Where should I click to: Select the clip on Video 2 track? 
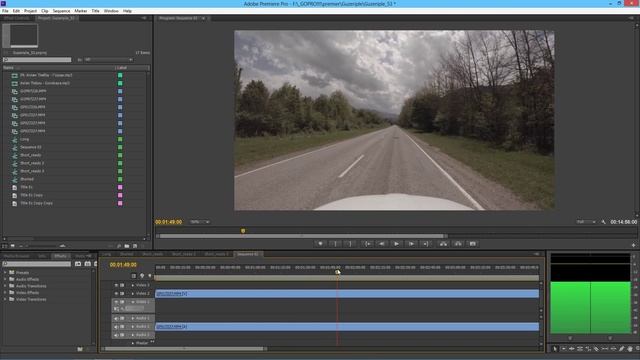347,293
